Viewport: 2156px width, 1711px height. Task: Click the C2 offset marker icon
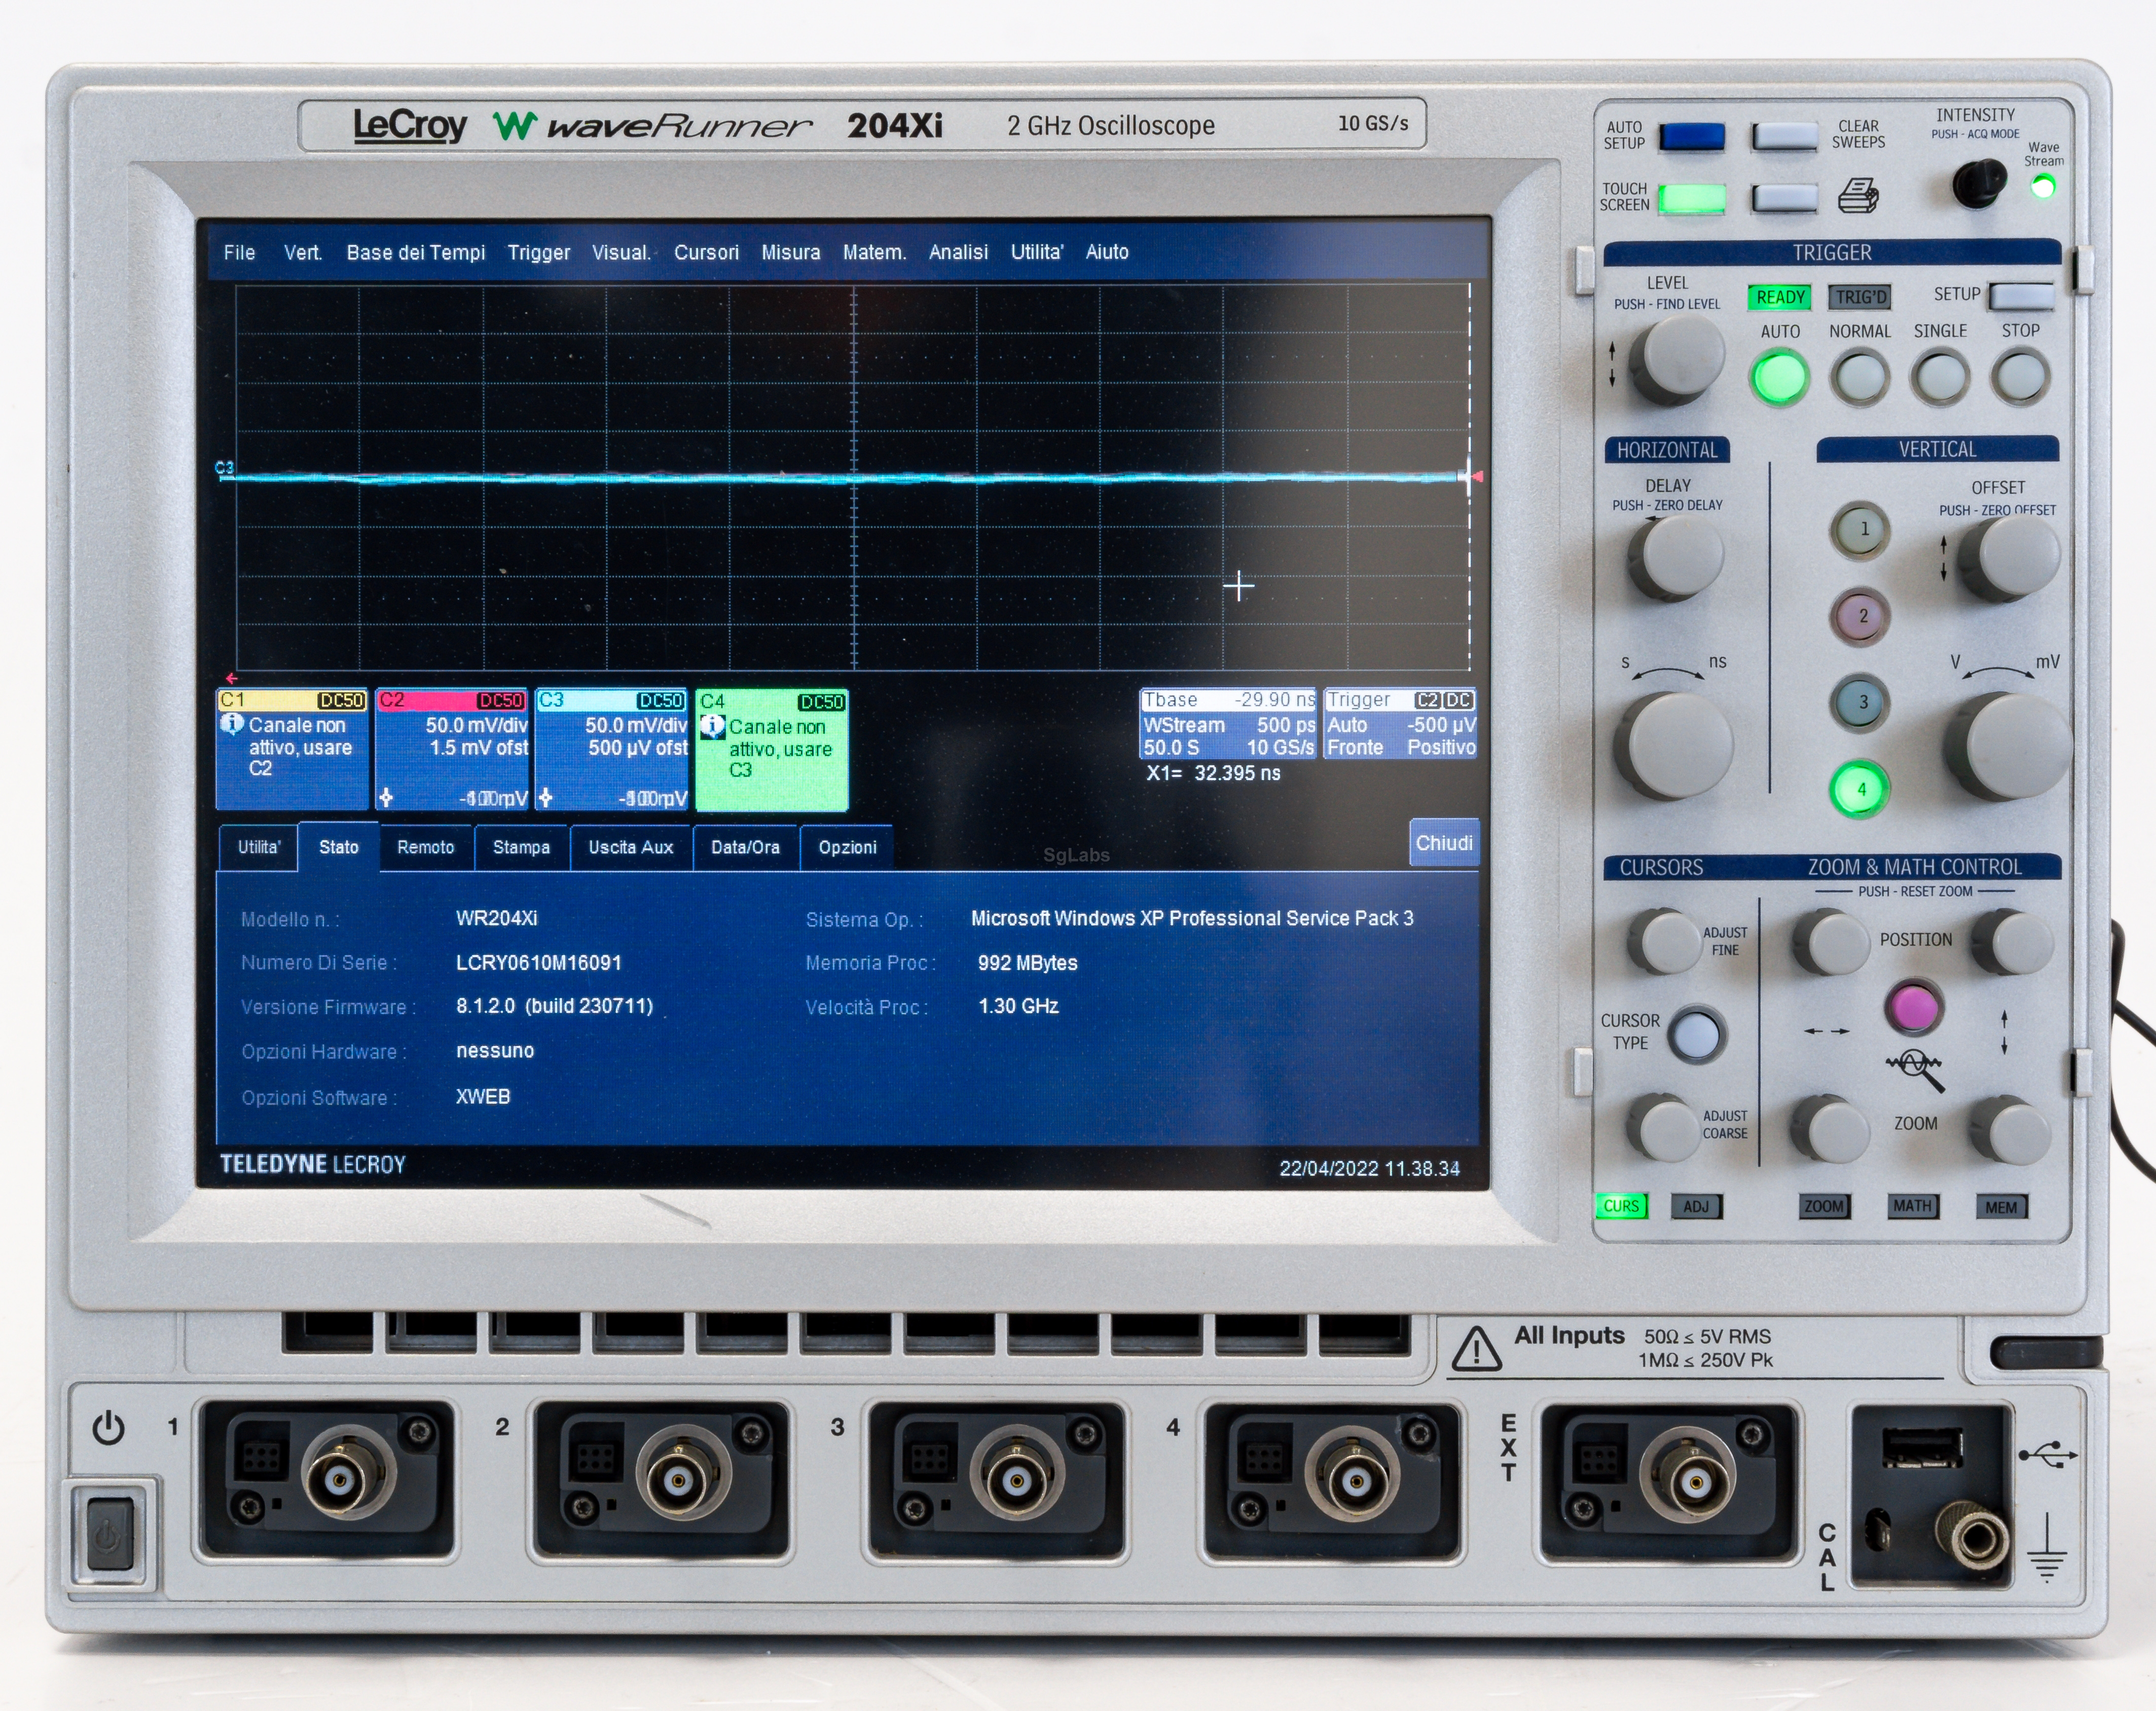click(386, 798)
